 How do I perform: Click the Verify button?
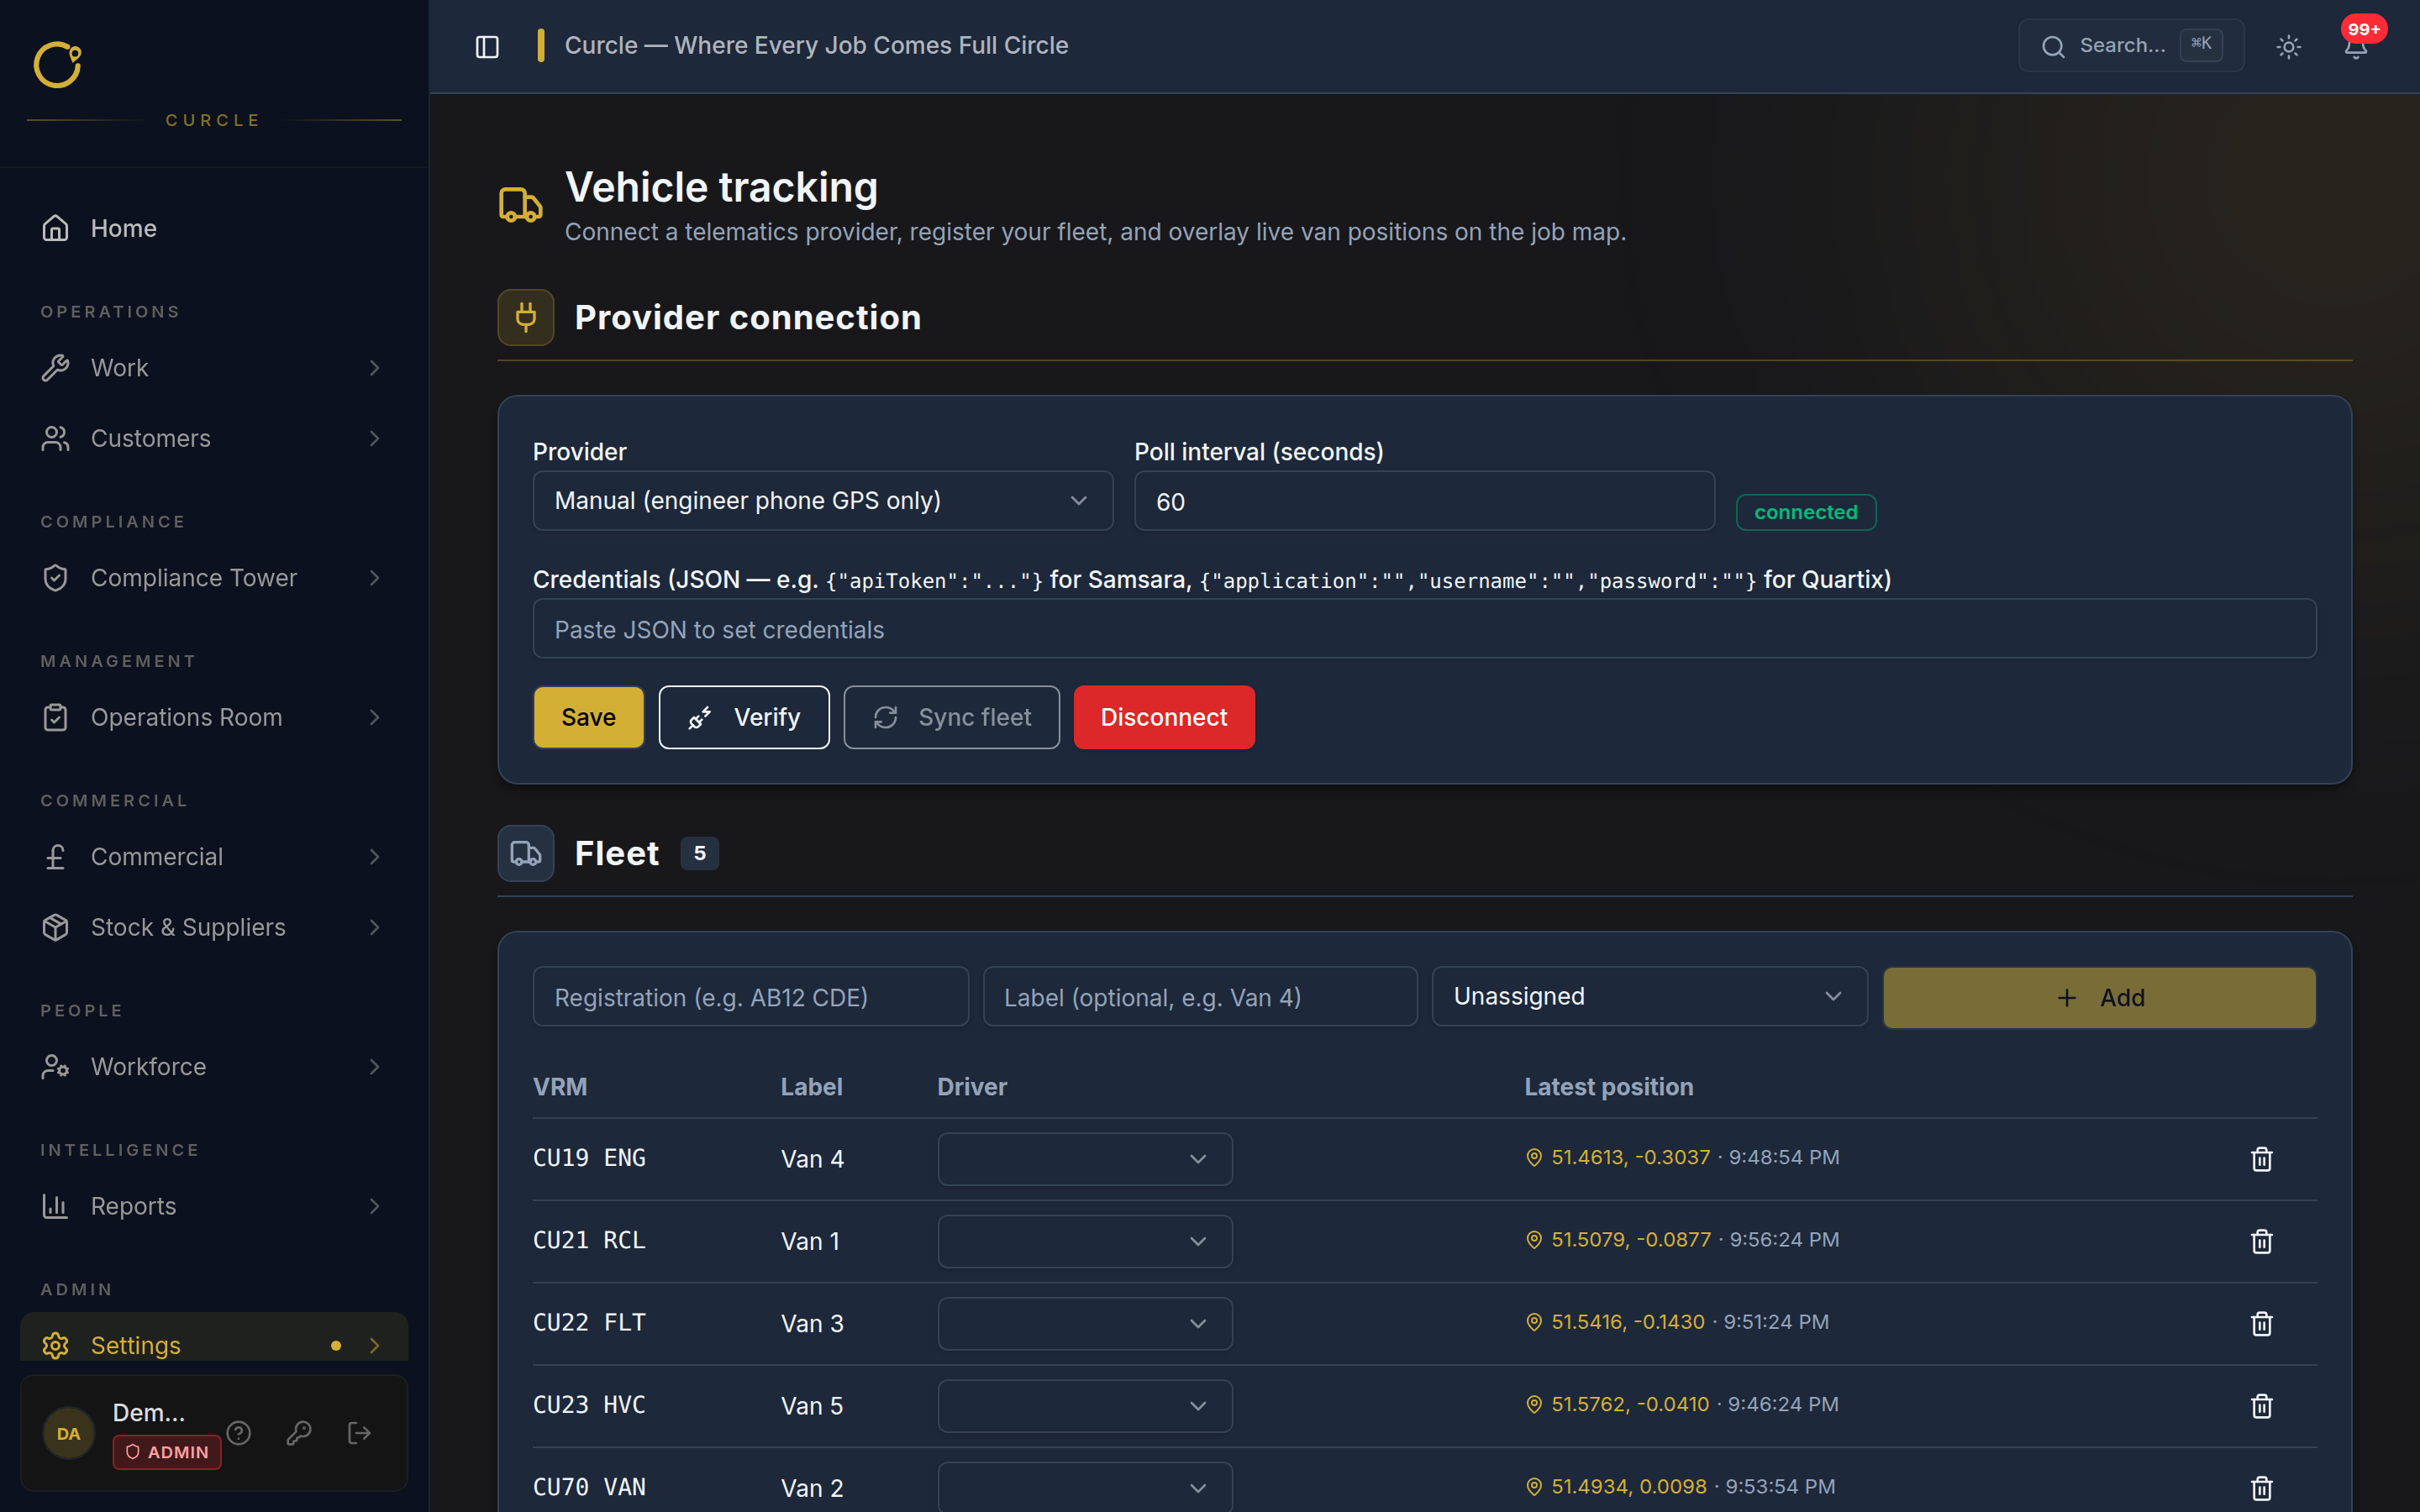pyautogui.click(x=744, y=717)
